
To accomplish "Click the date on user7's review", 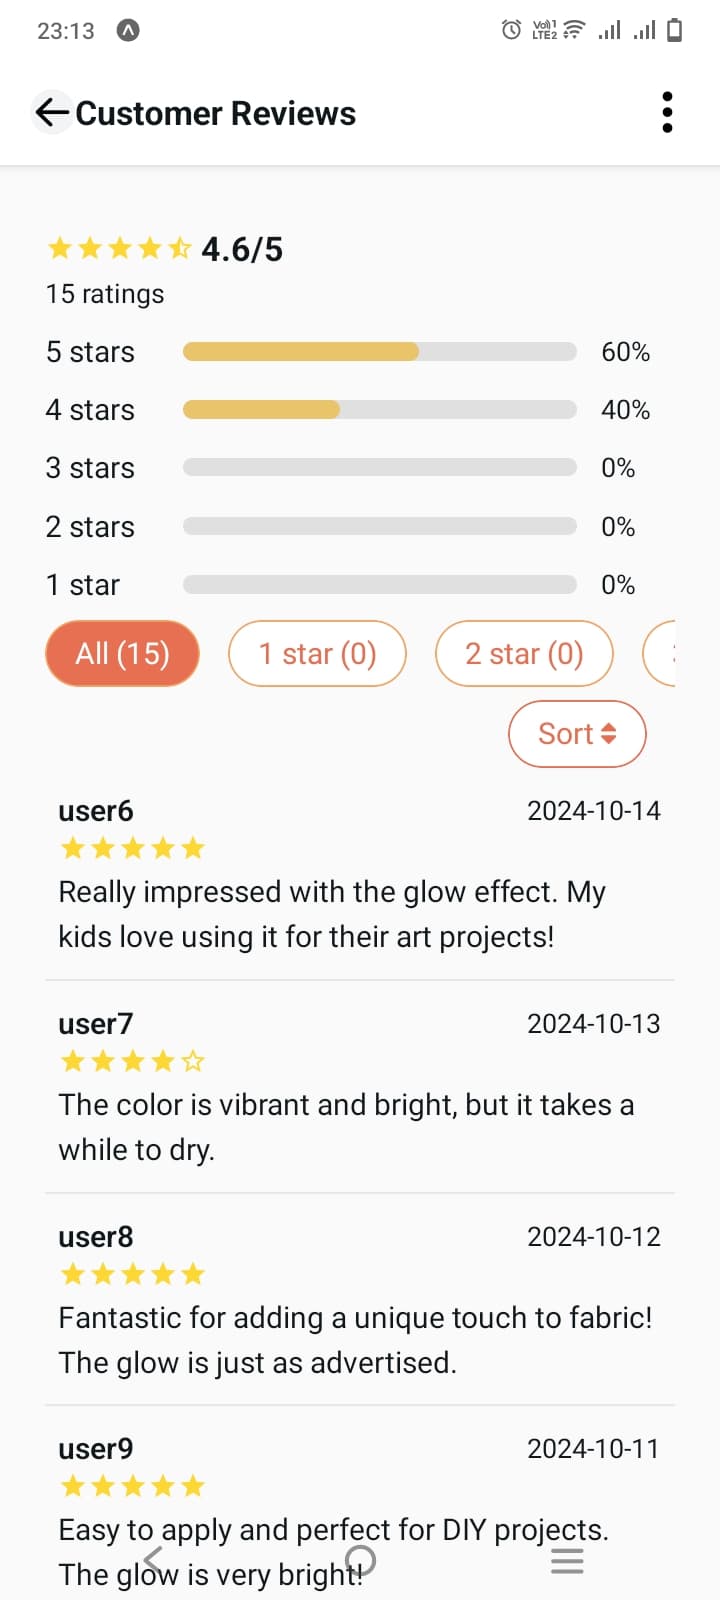I will pyautogui.click(x=593, y=1023).
